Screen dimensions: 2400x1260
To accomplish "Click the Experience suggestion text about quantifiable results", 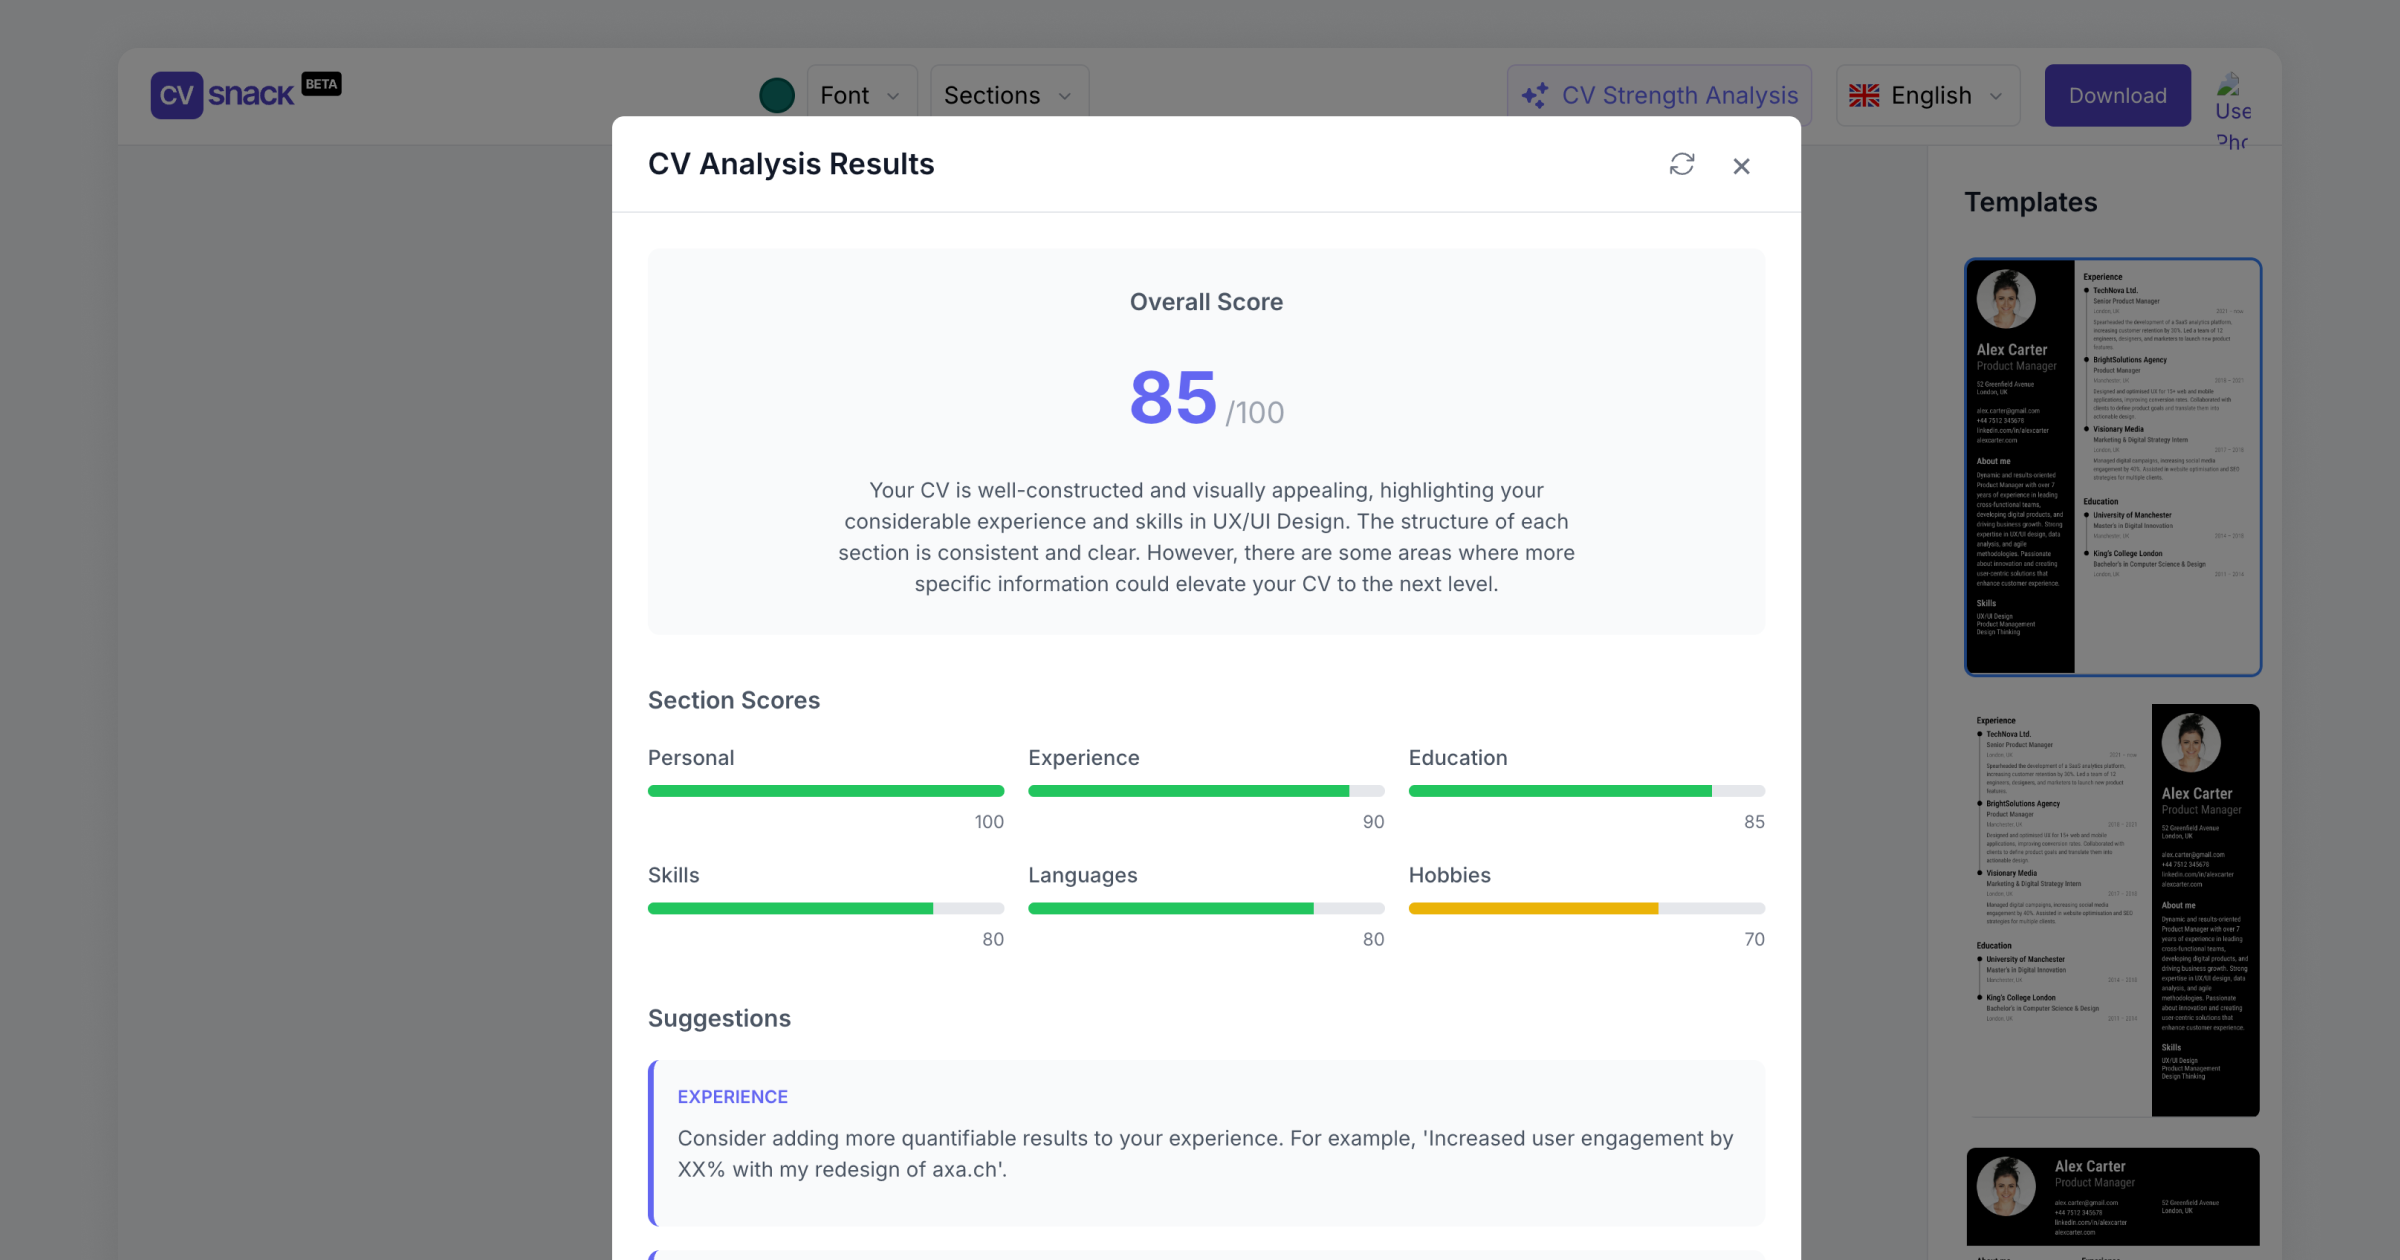I will pos(1205,1154).
